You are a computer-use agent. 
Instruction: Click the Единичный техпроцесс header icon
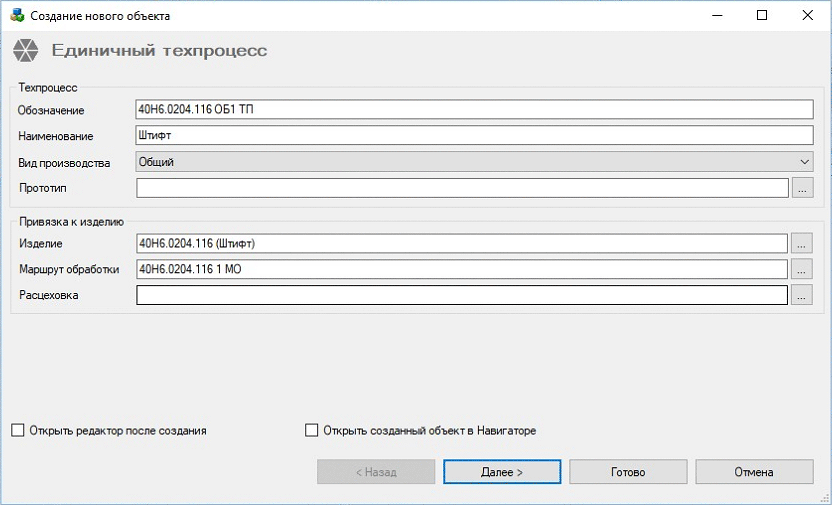[x=25, y=51]
